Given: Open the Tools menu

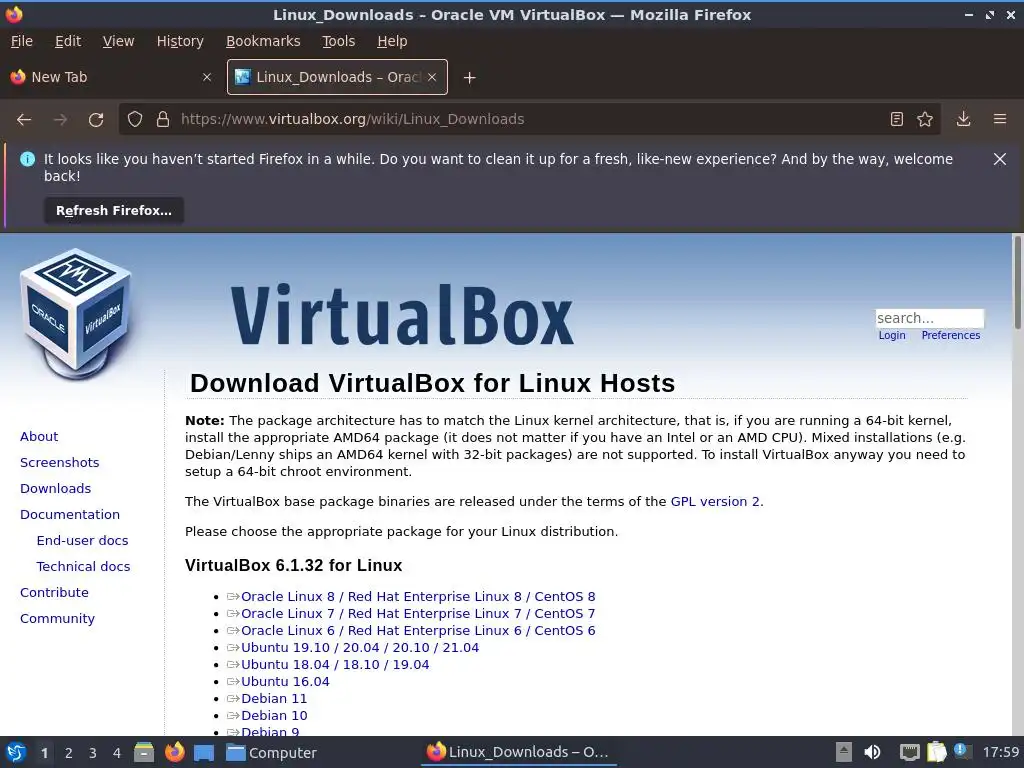Looking at the screenshot, I should (x=338, y=41).
